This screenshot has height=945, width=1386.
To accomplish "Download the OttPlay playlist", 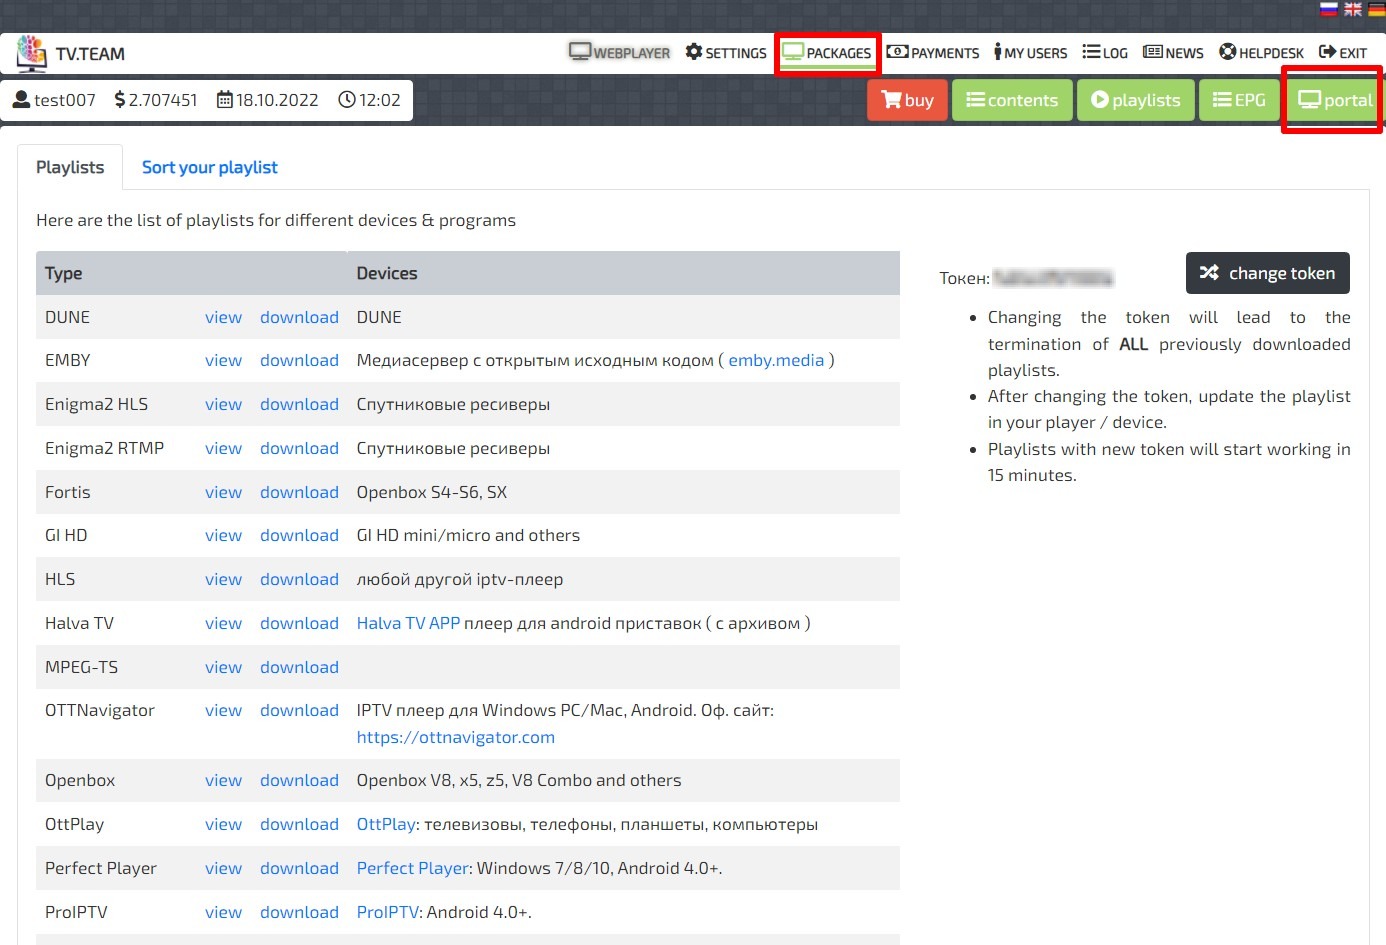I will [x=299, y=824].
